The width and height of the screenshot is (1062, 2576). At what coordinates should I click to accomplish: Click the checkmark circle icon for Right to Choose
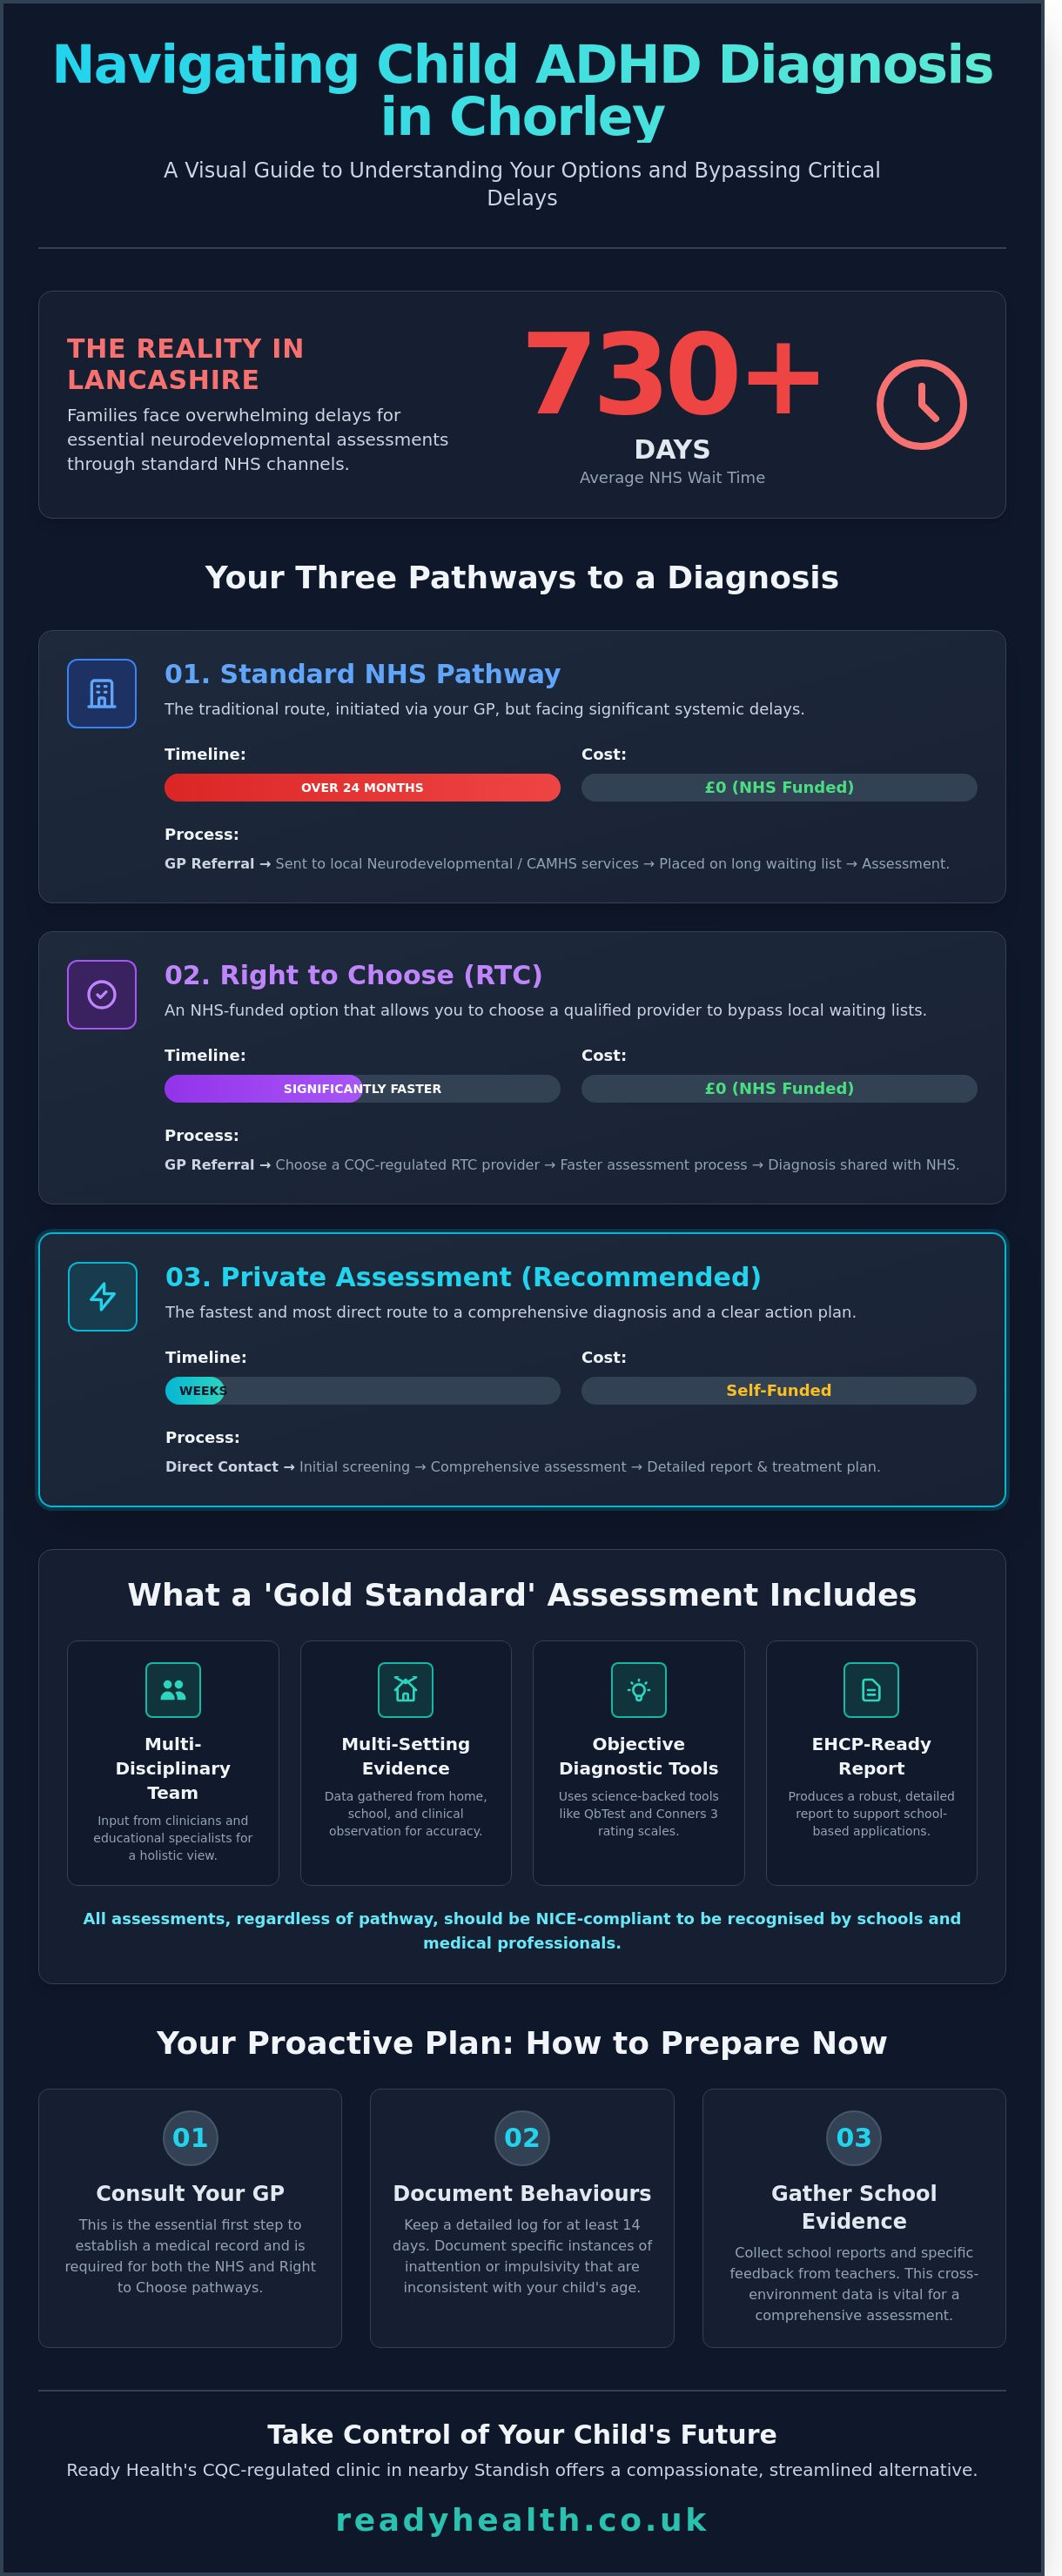[x=102, y=994]
